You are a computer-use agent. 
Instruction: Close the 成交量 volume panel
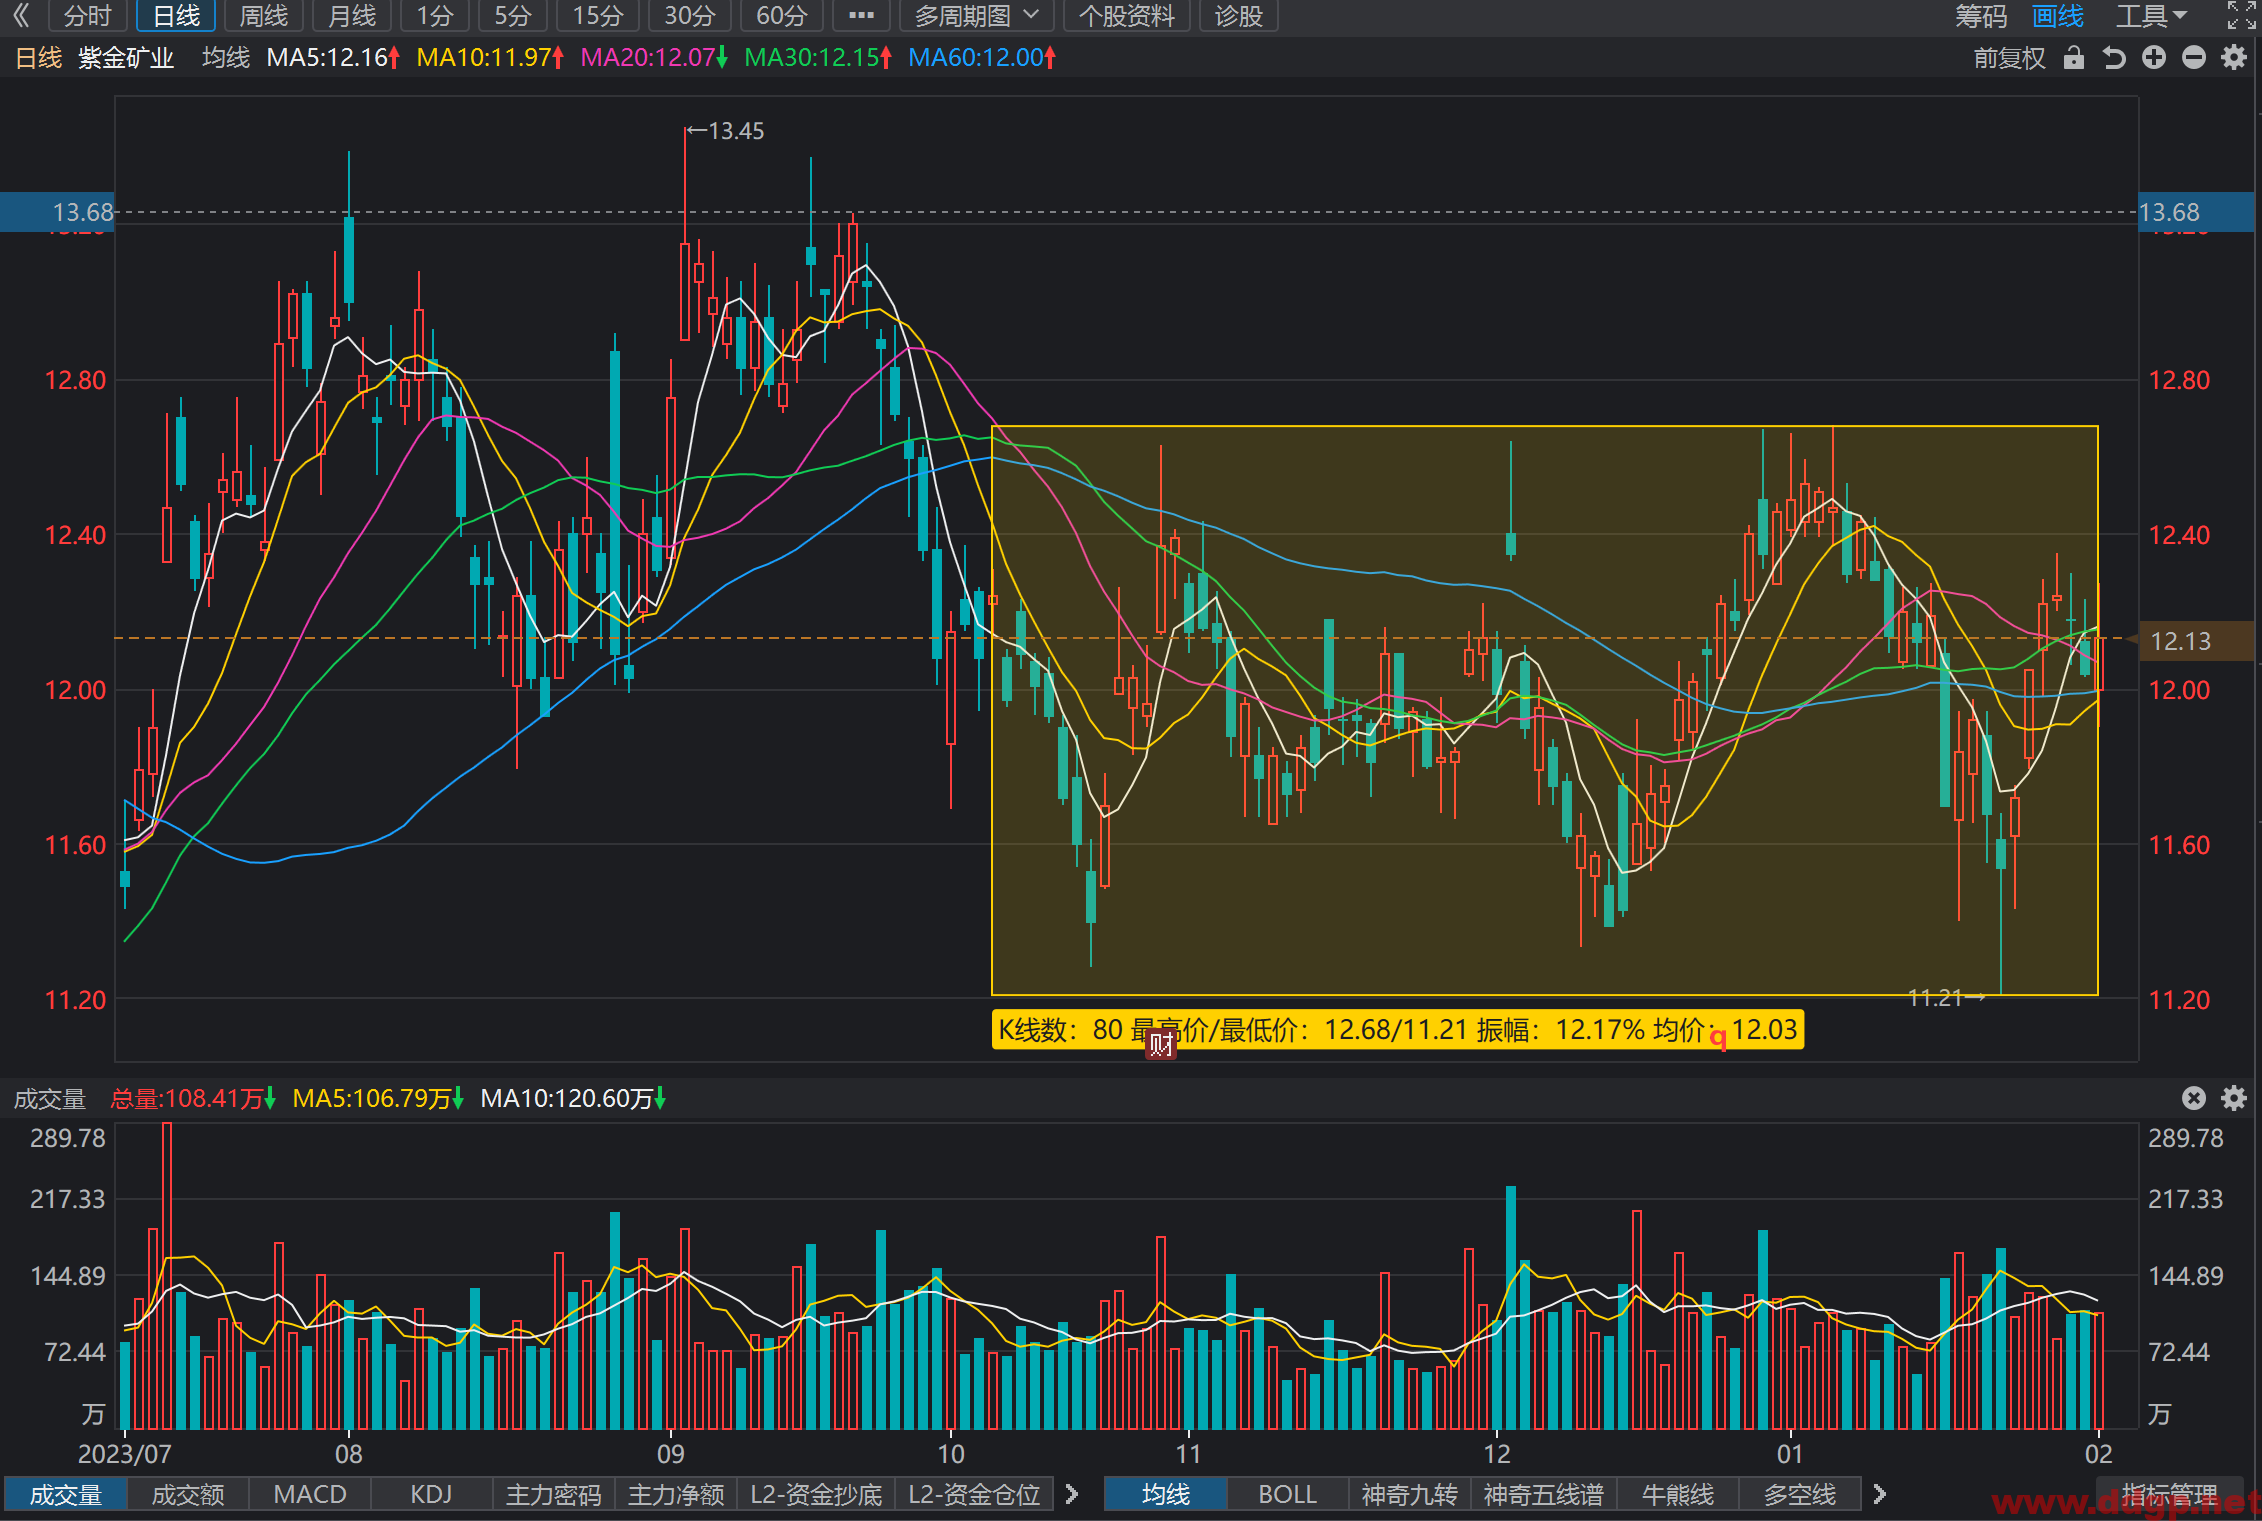[x=2193, y=1098]
